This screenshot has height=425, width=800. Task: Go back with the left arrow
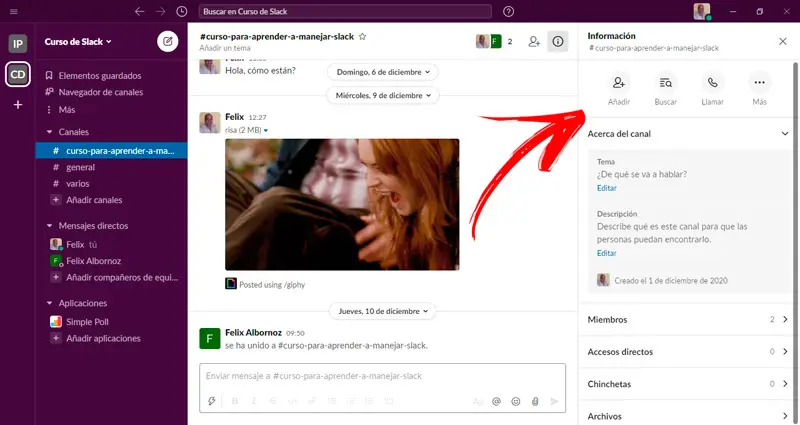pos(139,11)
